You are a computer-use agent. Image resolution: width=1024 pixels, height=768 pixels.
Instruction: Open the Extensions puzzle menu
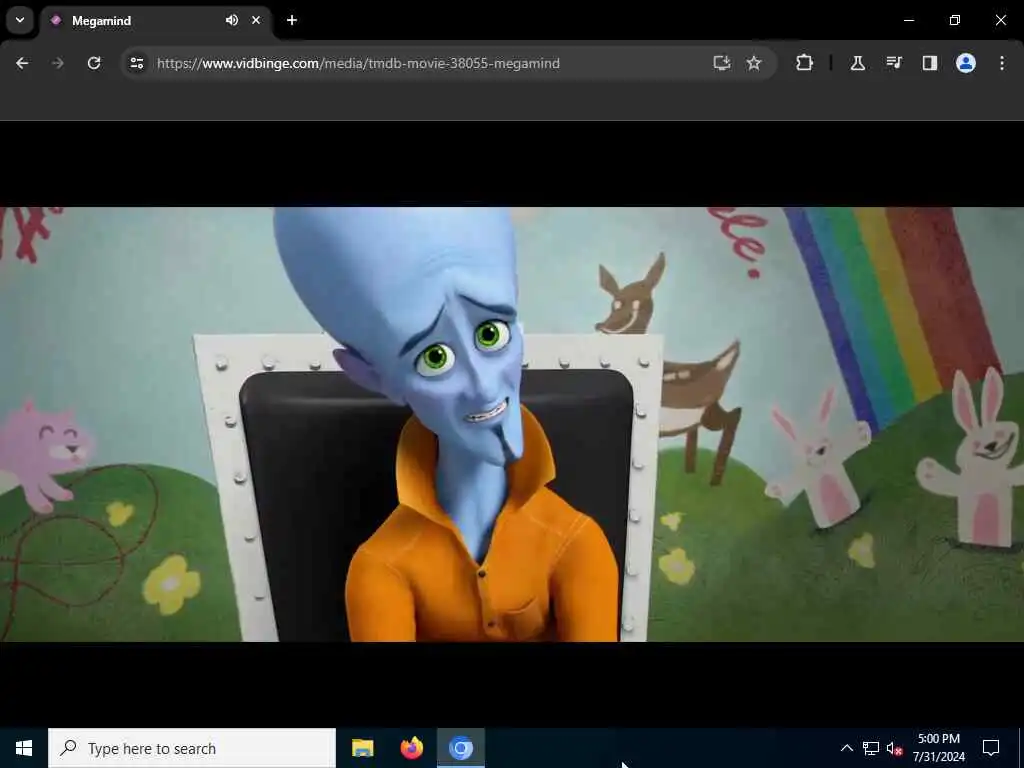[x=805, y=63]
